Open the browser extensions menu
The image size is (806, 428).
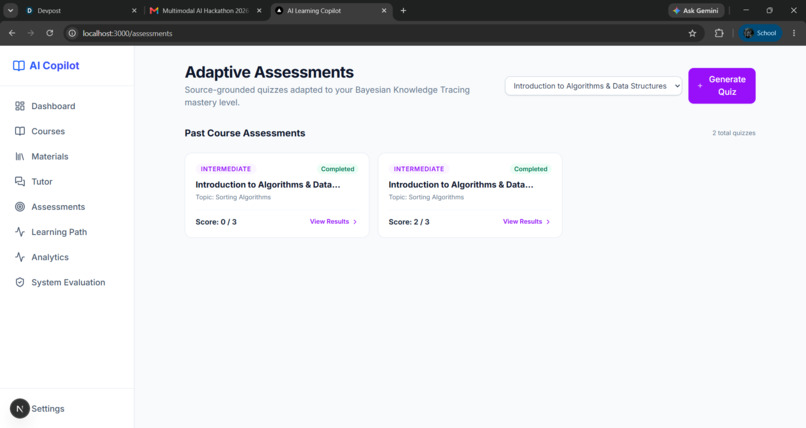pos(719,33)
